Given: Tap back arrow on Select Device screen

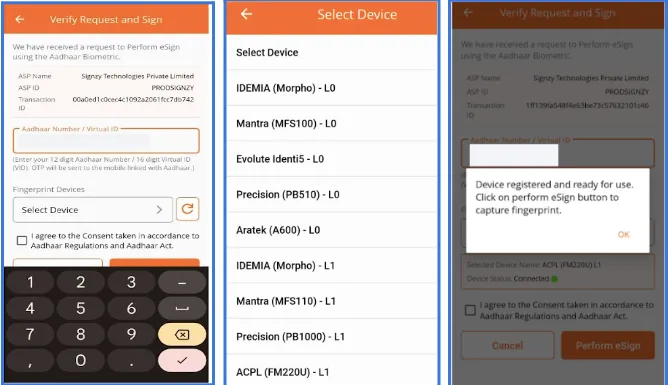Looking at the screenshot, I should point(246,14).
